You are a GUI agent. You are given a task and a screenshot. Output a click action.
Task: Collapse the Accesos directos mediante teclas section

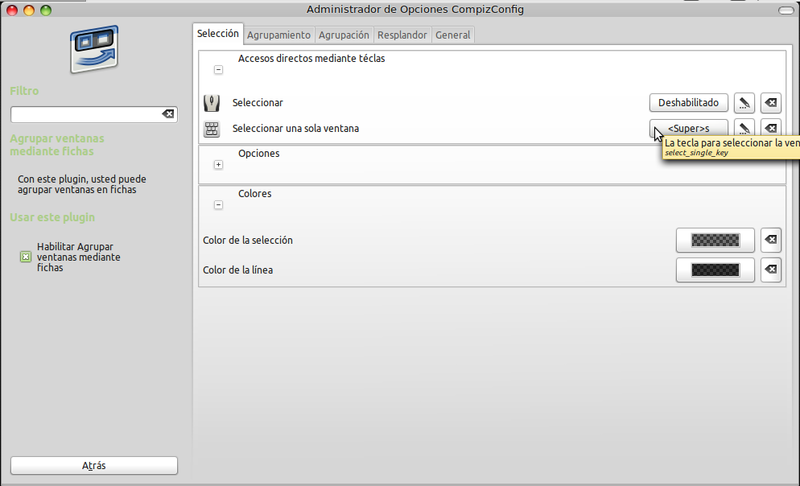click(x=218, y=71)
